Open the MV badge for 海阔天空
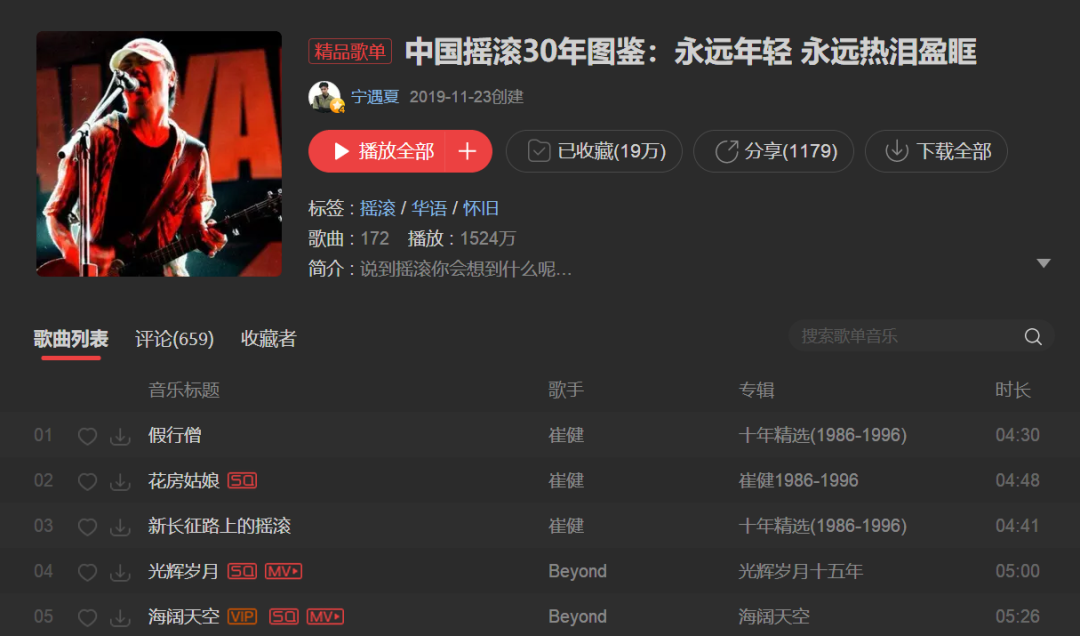The height and width of the screenshot is (636, 1080). coord(325,617)
